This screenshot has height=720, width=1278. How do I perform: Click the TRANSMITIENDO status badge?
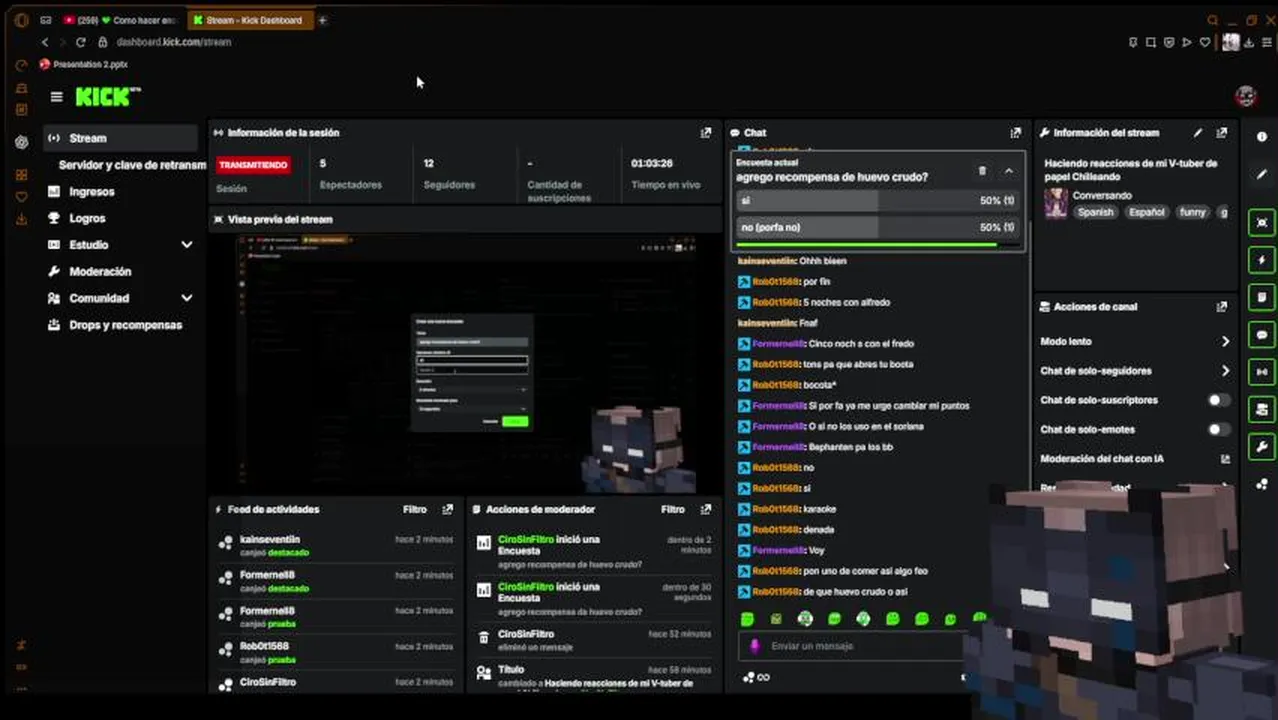(253, 164)
